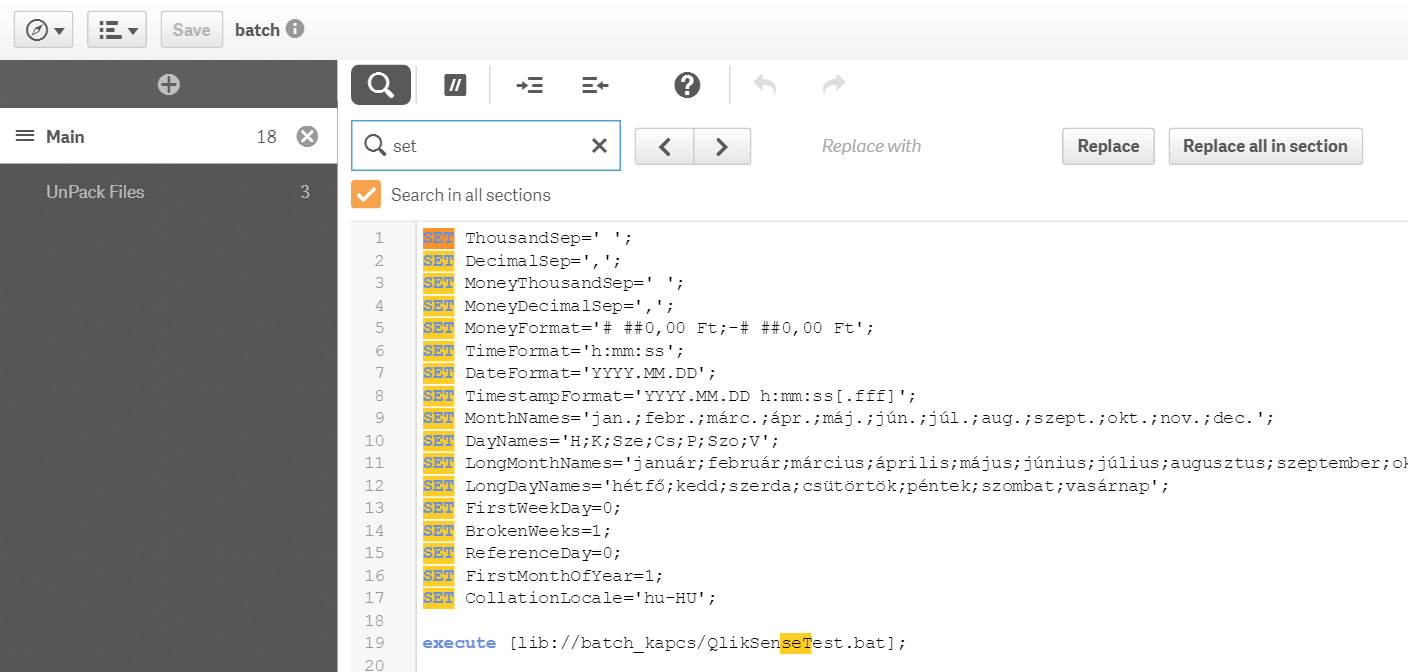The height and width of the screenshot is (672, 1408).
Task: Select the Main script section
Action: pyautogui.click(x=65, y=137)
